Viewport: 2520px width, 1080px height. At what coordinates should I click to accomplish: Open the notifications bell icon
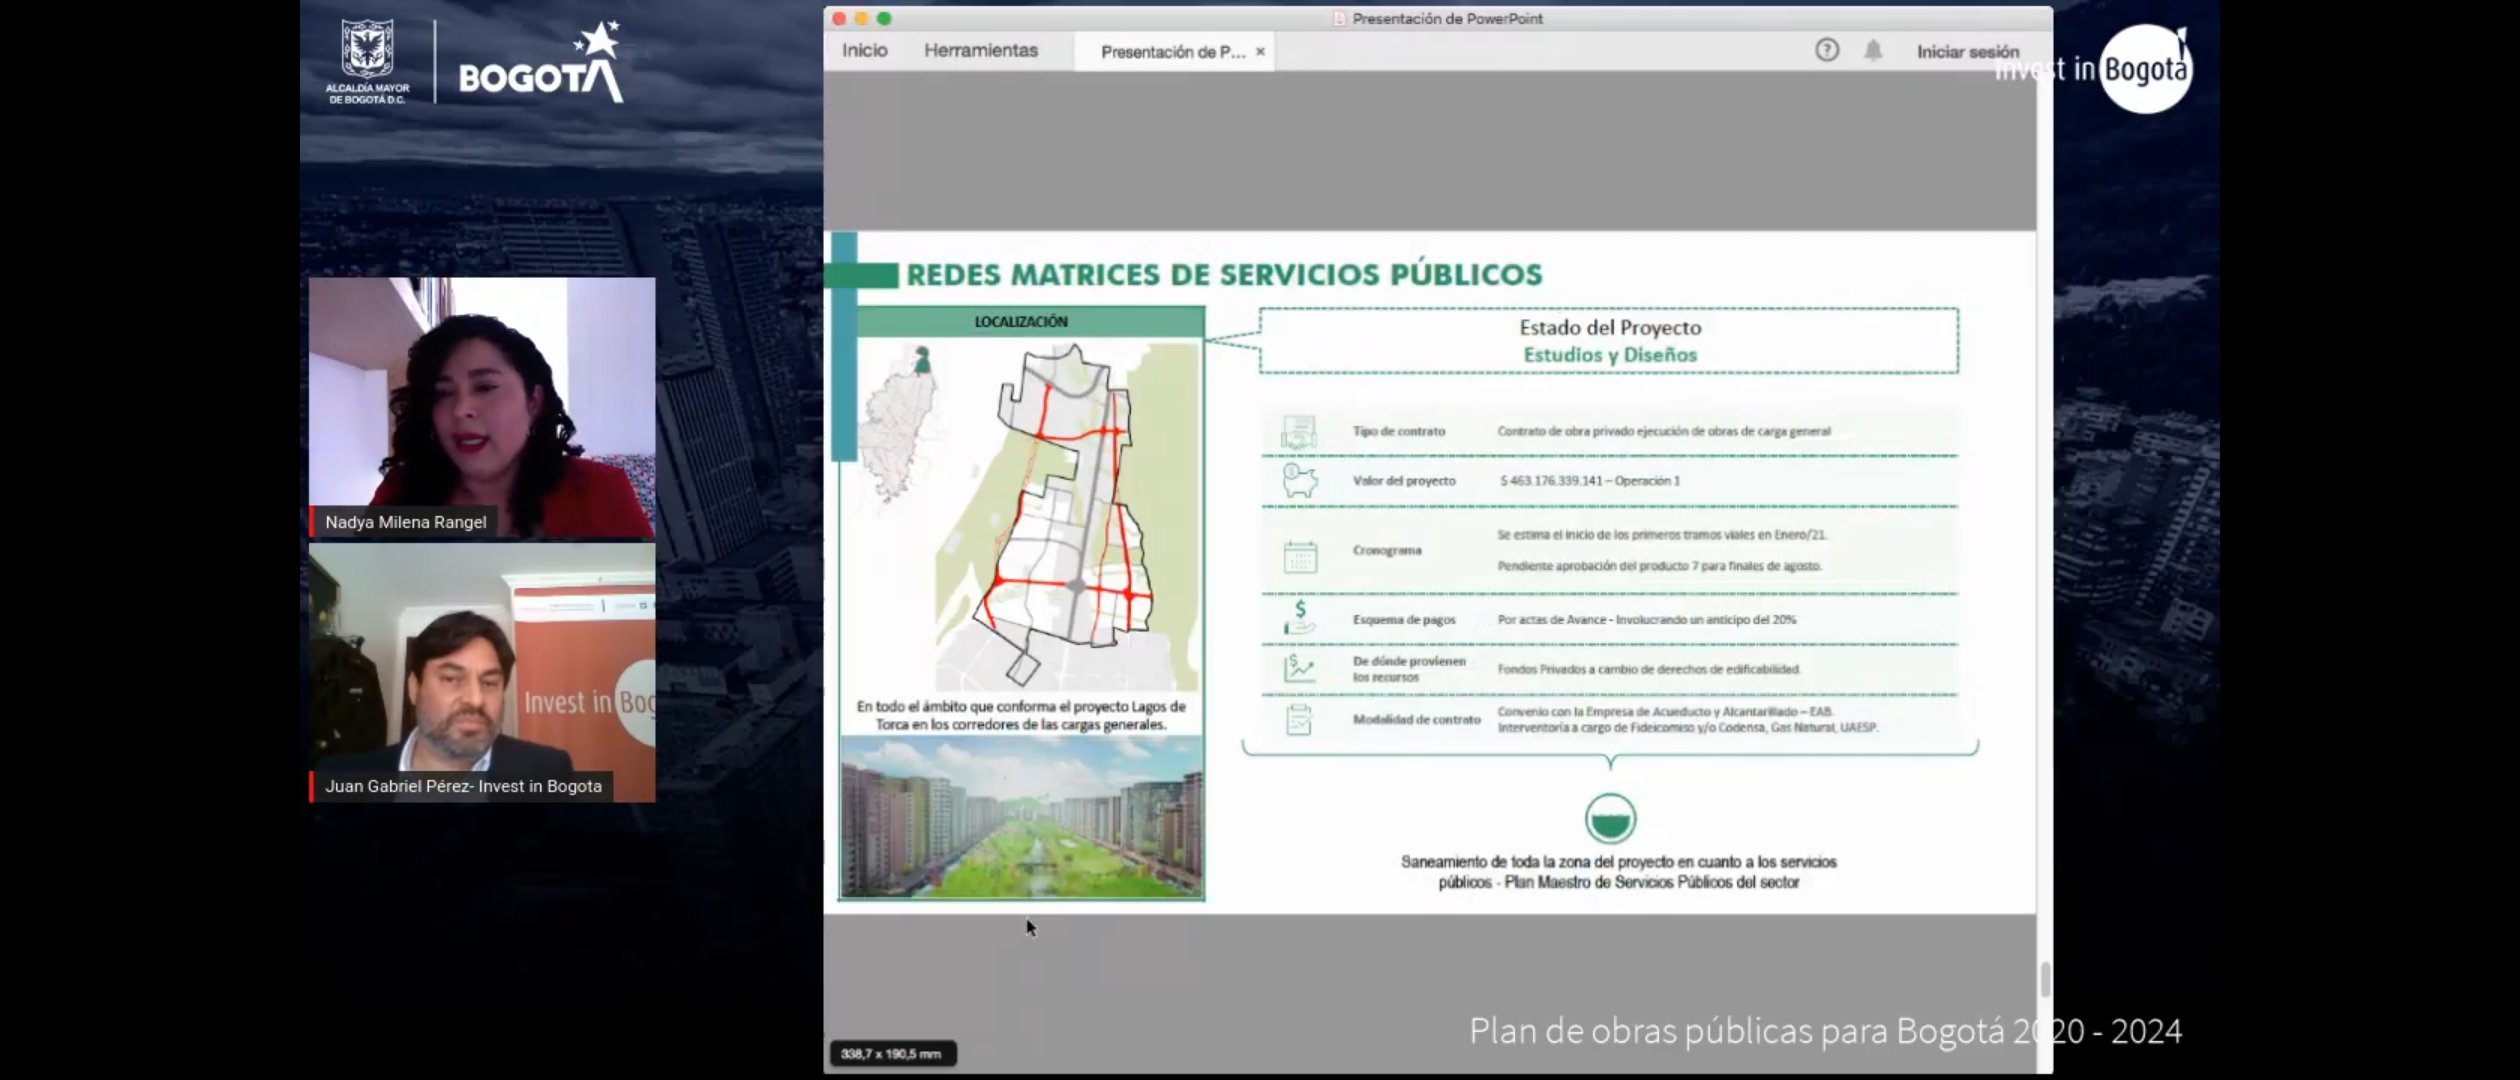[1872, 50]
